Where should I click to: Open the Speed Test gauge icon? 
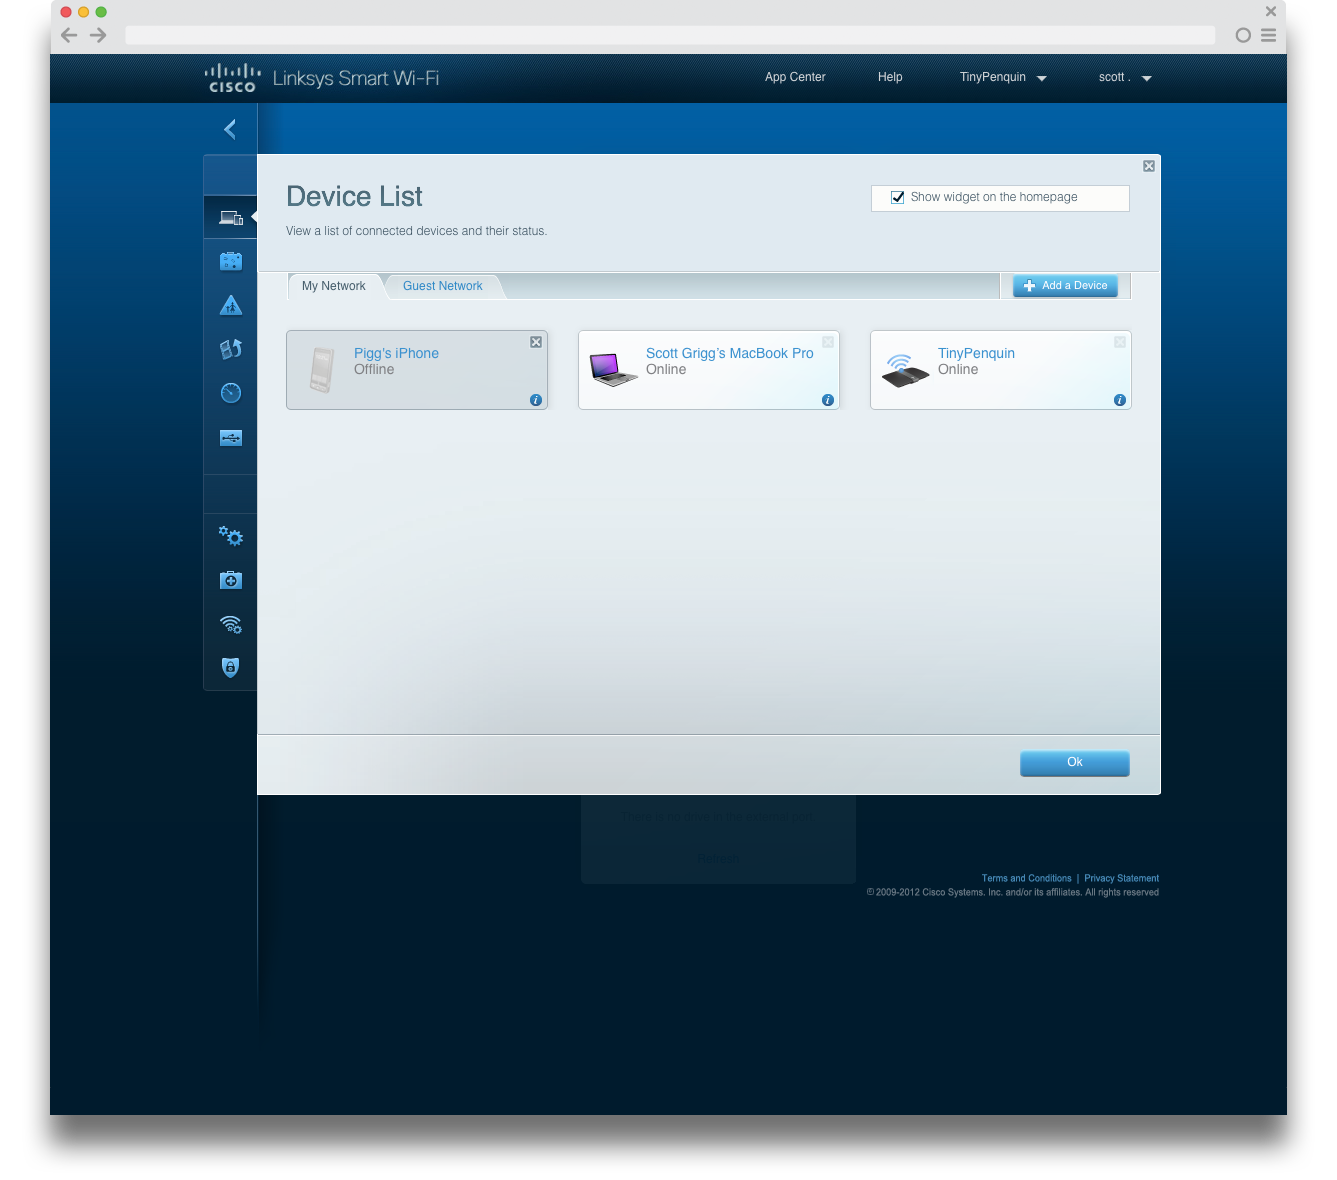tap(231, 393)
